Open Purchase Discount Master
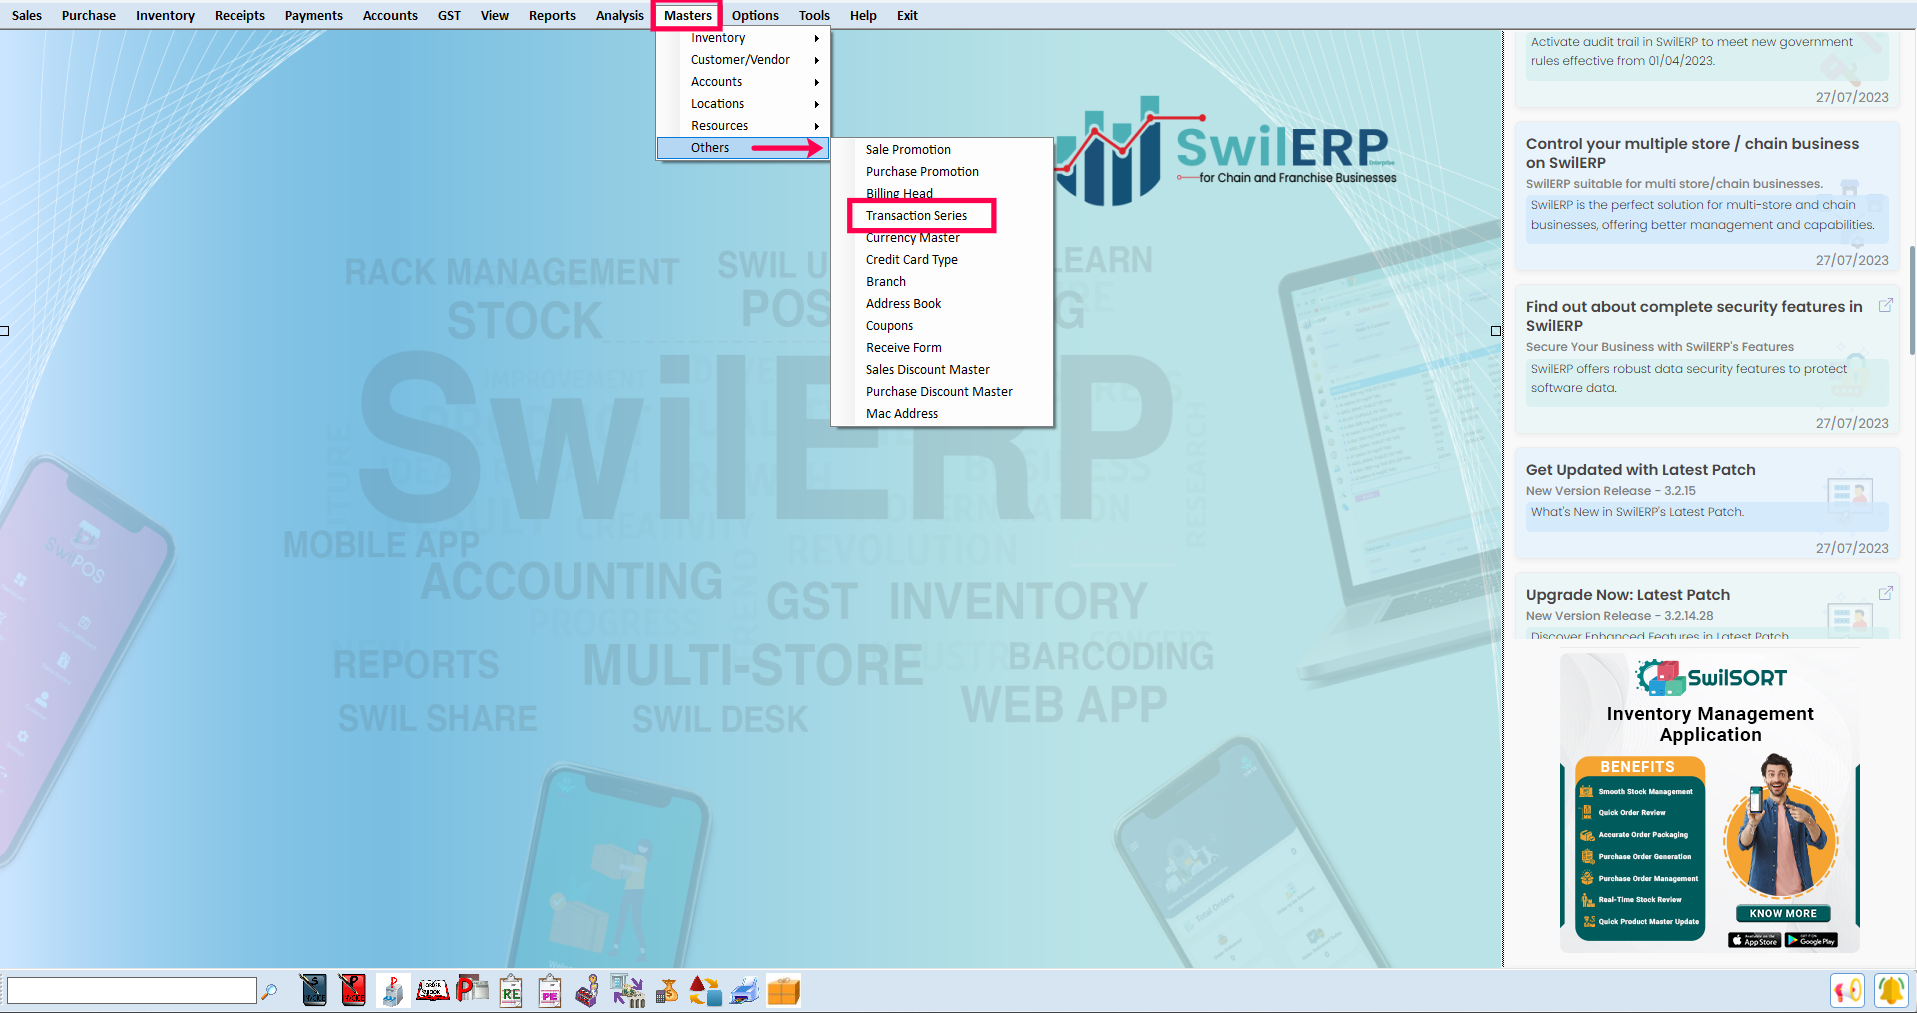The width and height of the screenshot is (1917, 1013). click(942, 392)
